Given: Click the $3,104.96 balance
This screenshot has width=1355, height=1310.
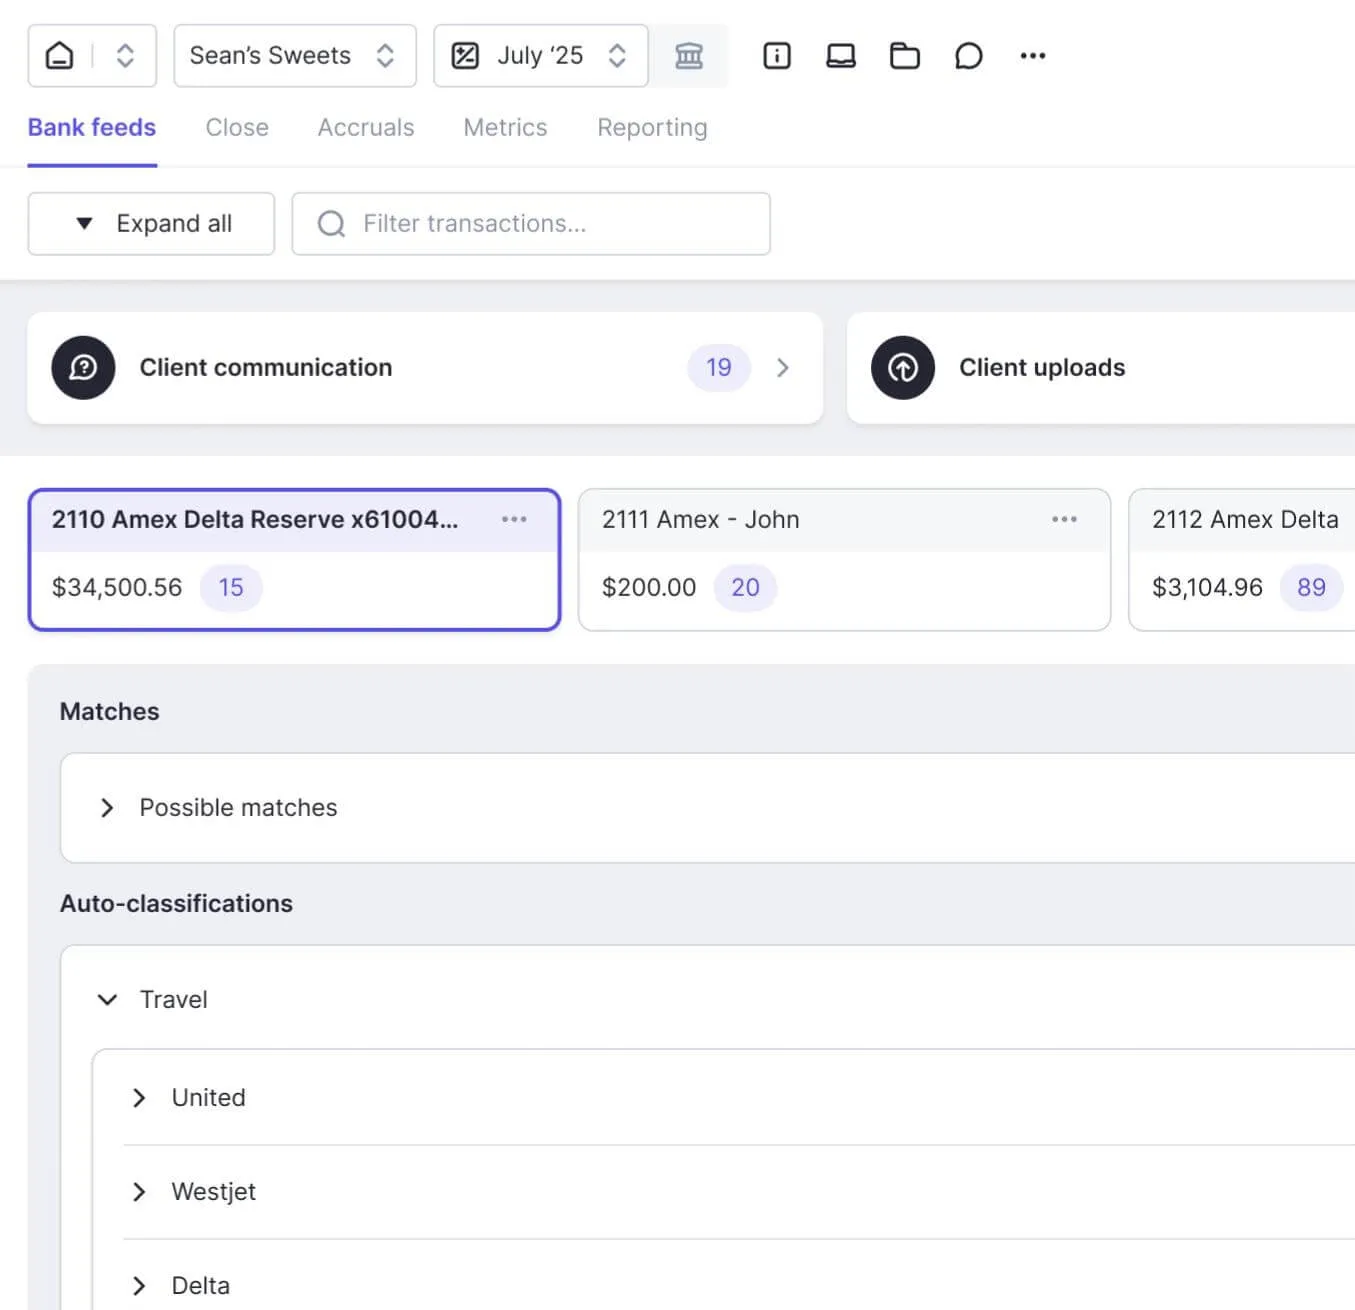Looking at the screenshot, I should click(1207, 587).
